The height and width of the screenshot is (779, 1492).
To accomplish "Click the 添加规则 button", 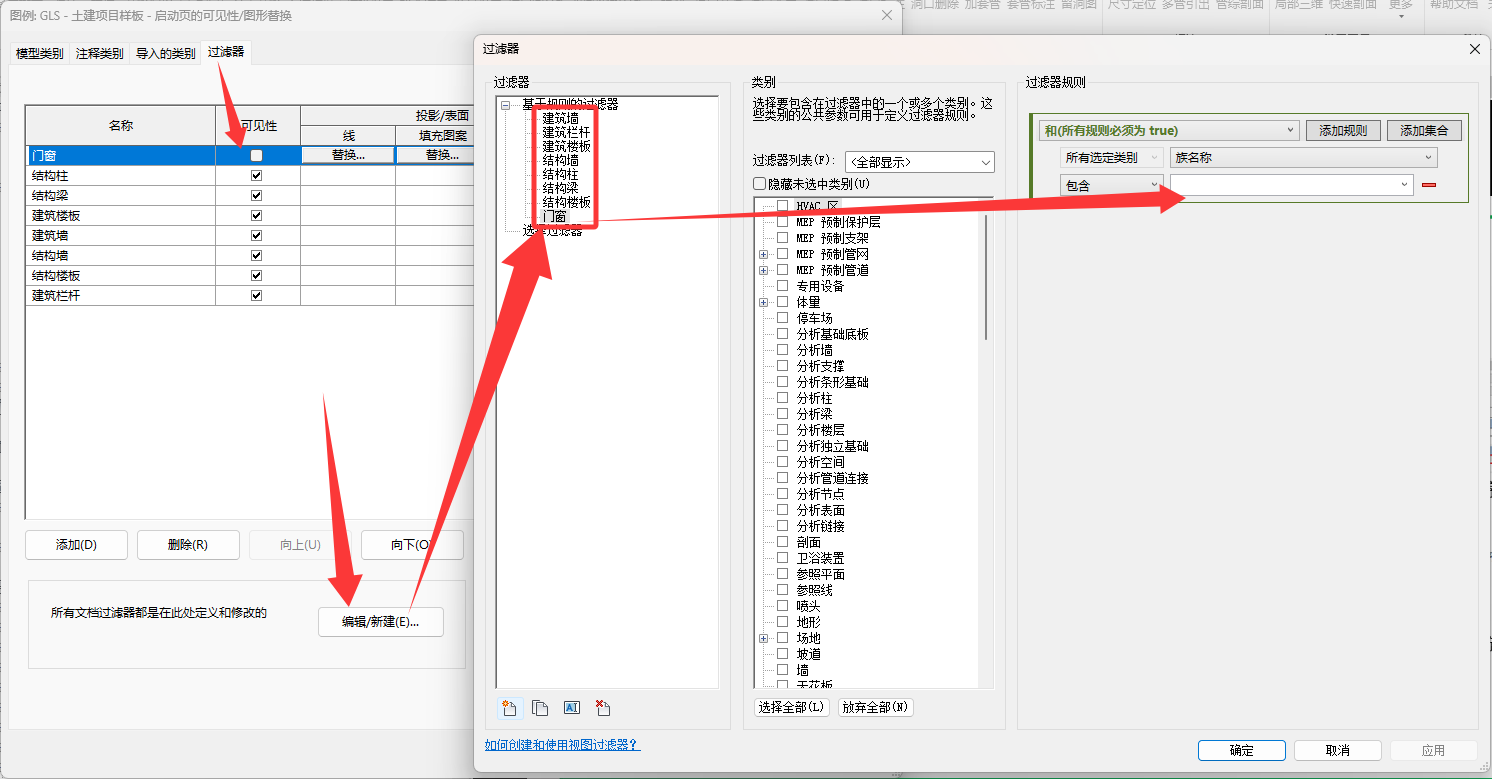I will 1343,130.
